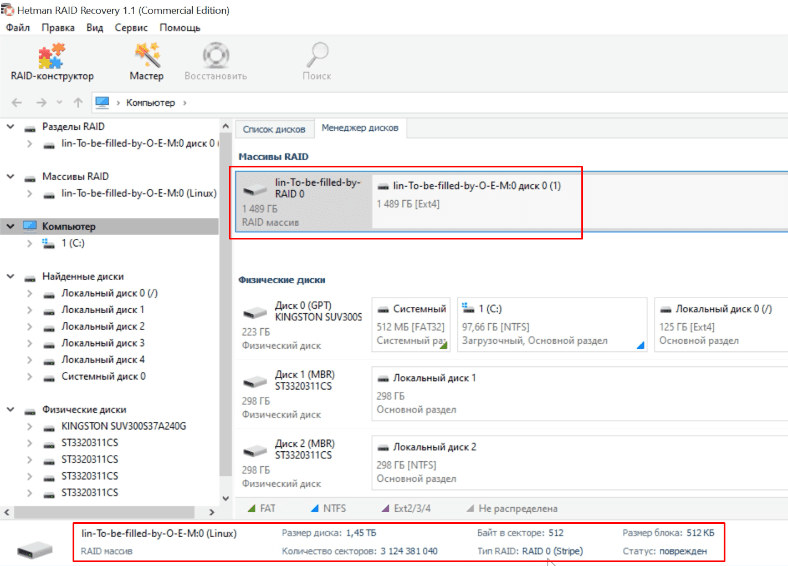The width and height of the screenshot is (788, 566).
Task: Open the Сервис menu
Action: pos(130,28)
